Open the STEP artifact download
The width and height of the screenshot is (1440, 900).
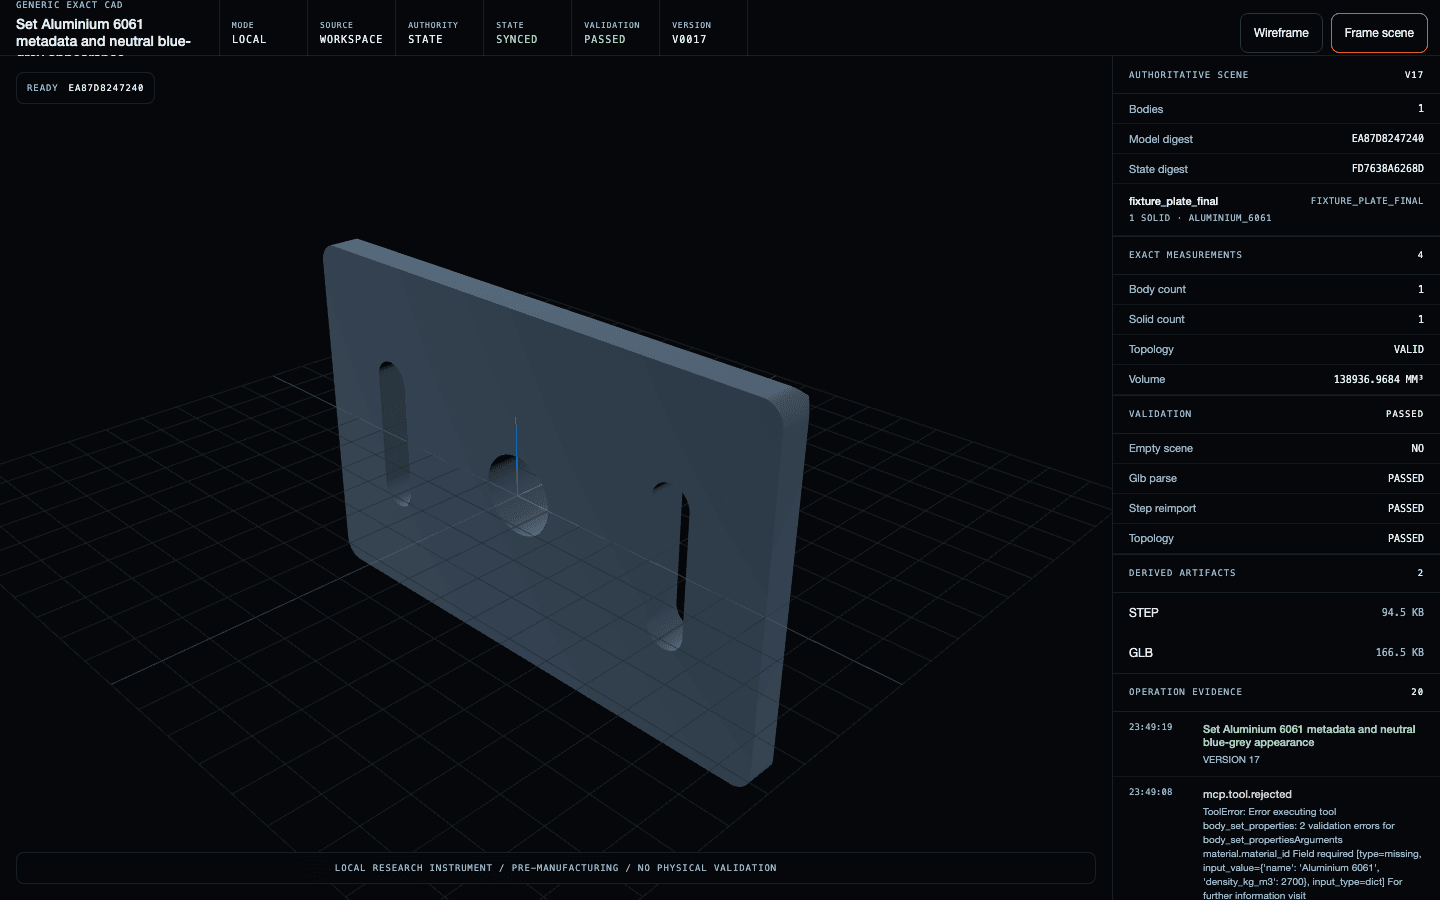click(x=1276, y=613)
